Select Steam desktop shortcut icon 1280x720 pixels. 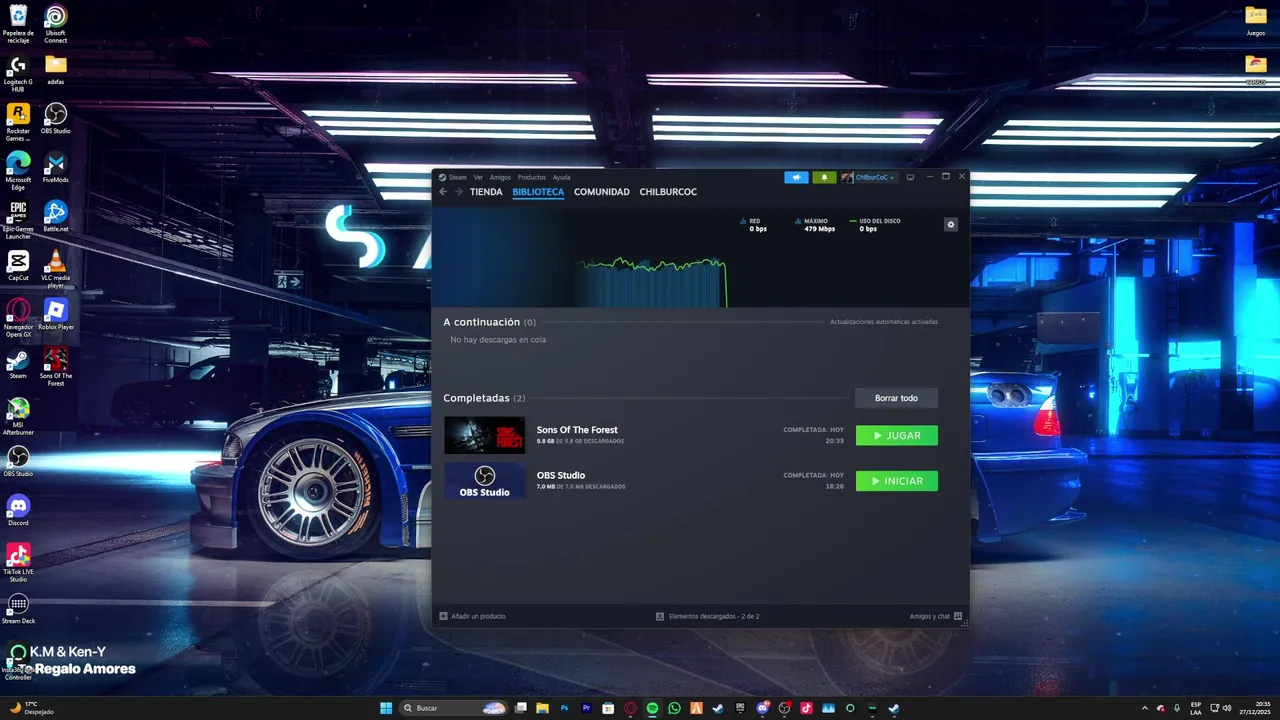click(18, 364)
